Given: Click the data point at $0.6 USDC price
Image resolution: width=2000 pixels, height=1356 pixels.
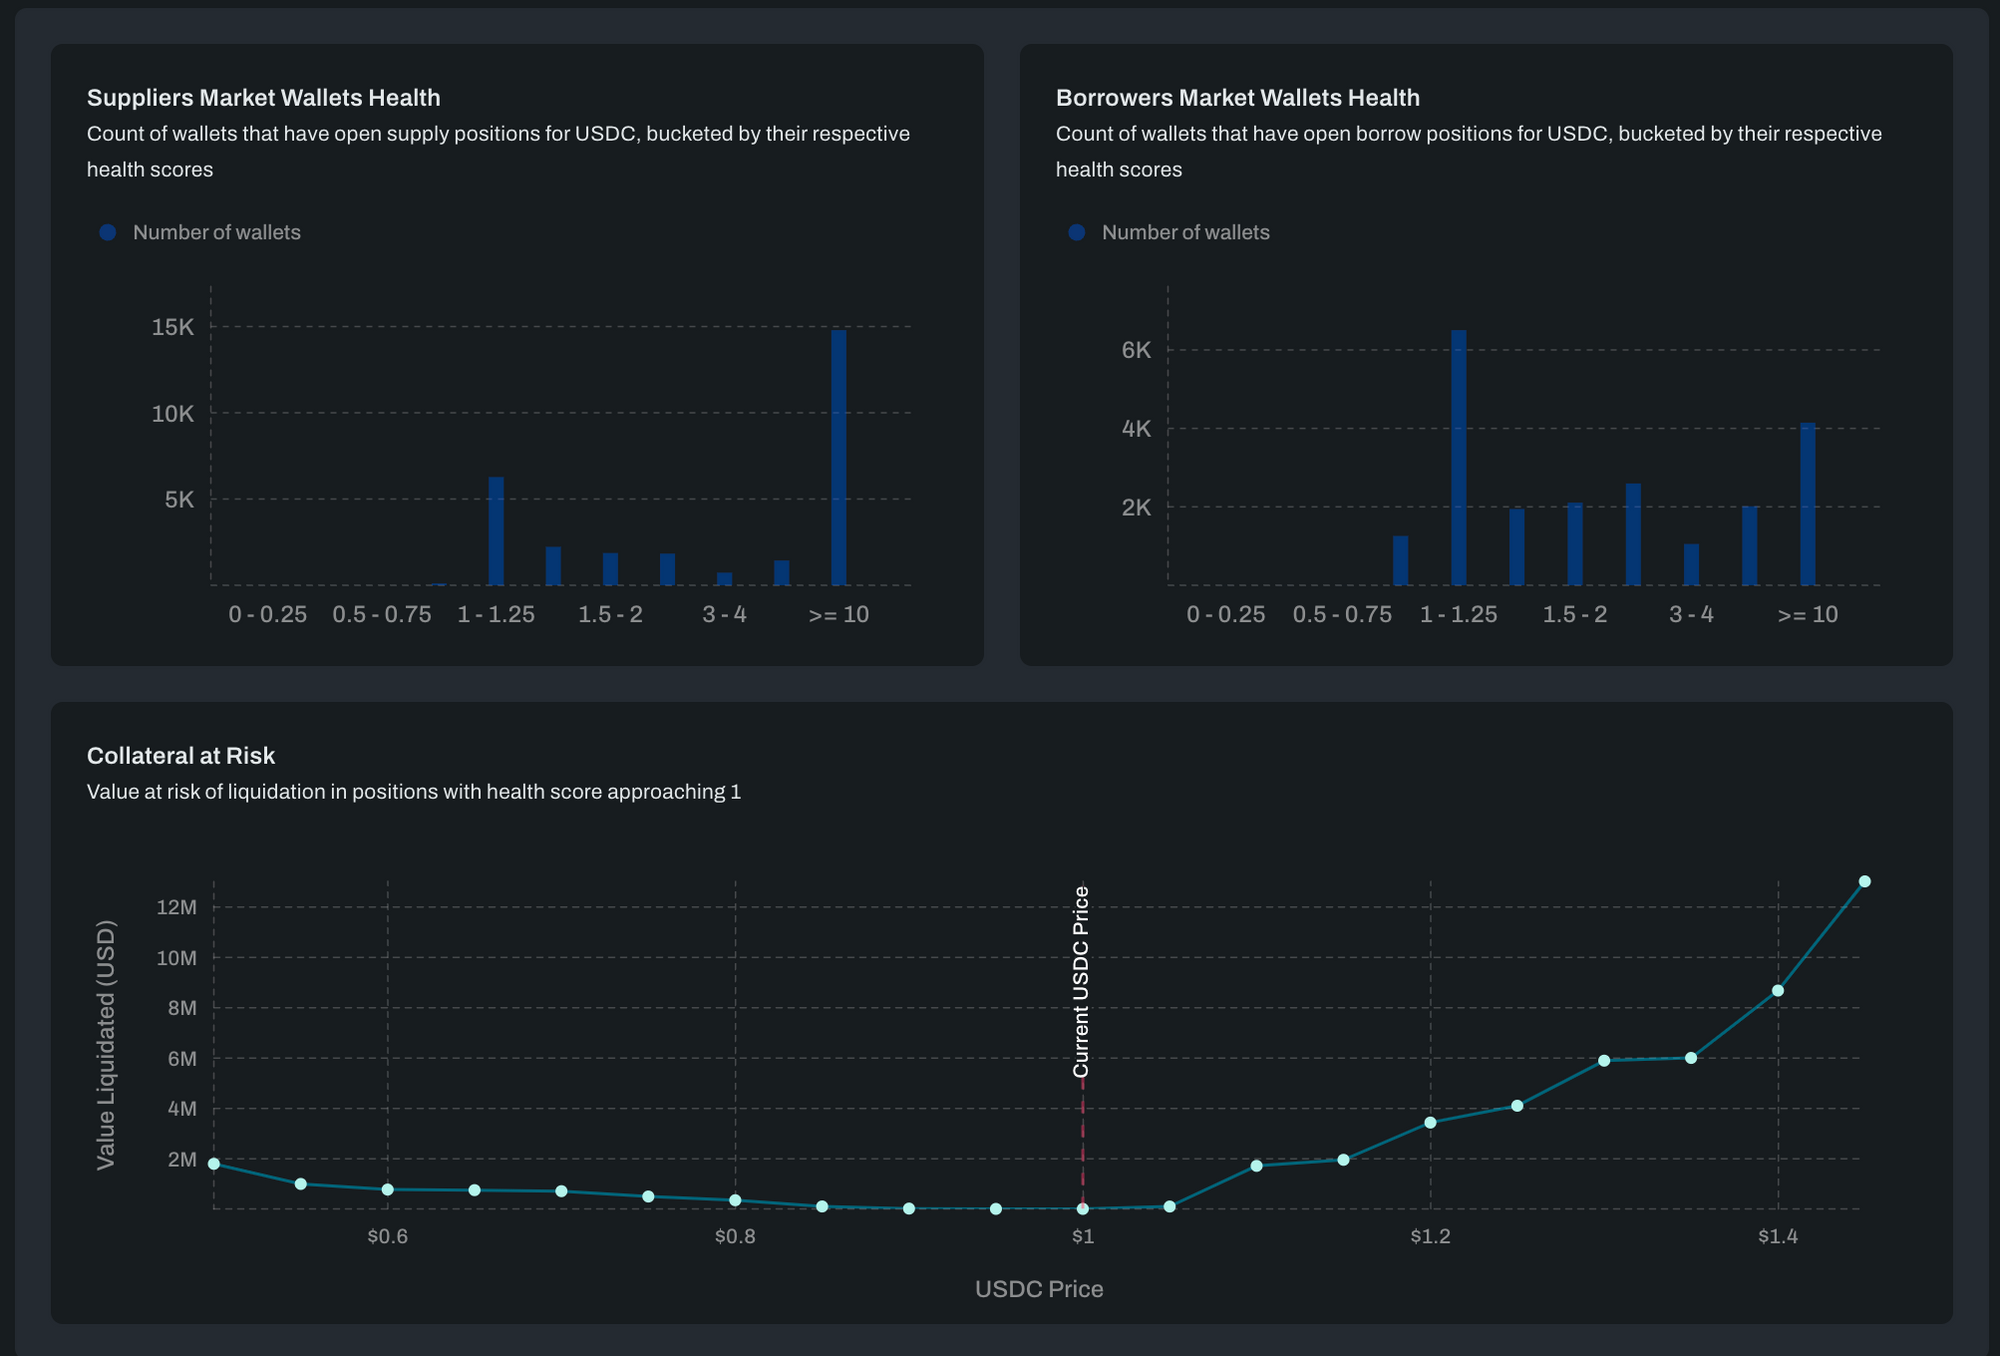Looking at the screenshot, I should (x=388, y=1189).
